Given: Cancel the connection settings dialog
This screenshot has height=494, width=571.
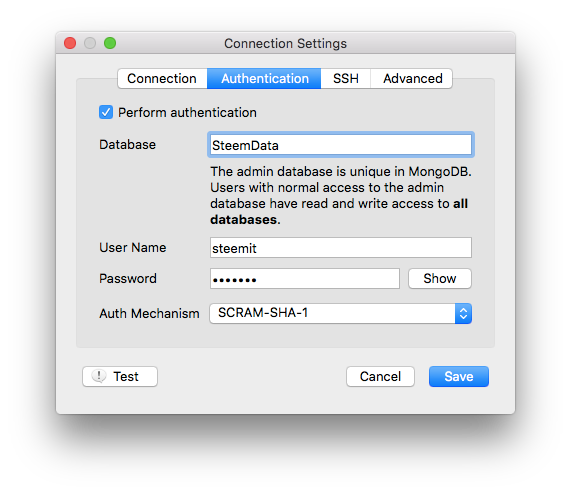Looking at the screenshot, I should point(380,376).
